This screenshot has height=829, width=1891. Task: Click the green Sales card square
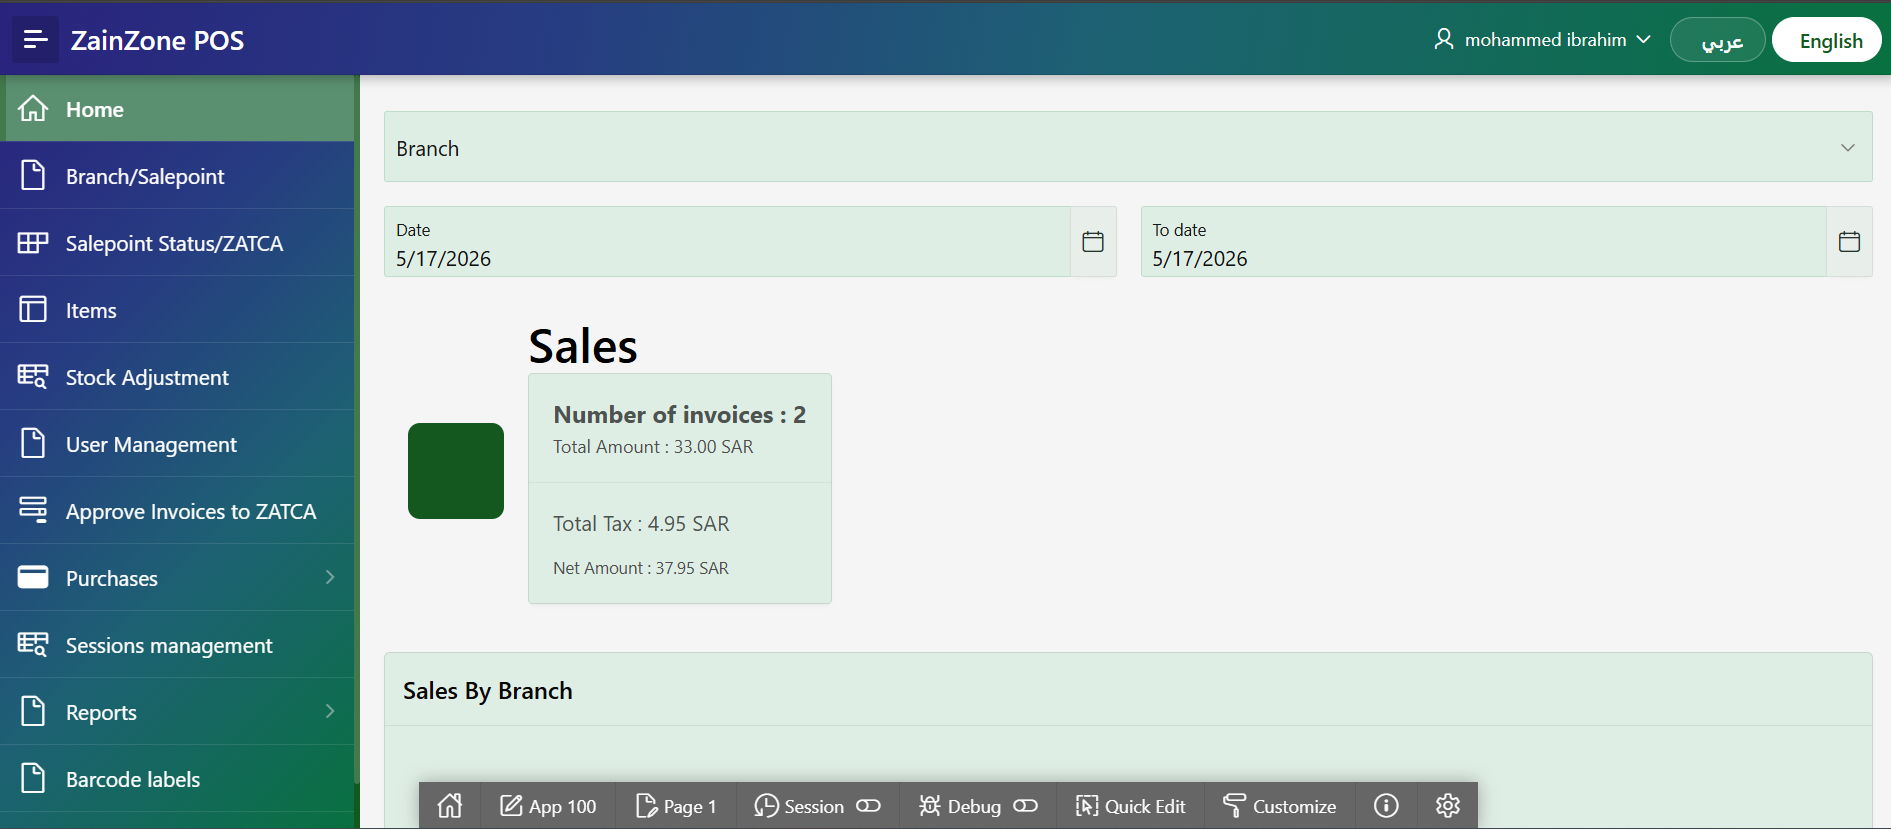pos(456,471)
